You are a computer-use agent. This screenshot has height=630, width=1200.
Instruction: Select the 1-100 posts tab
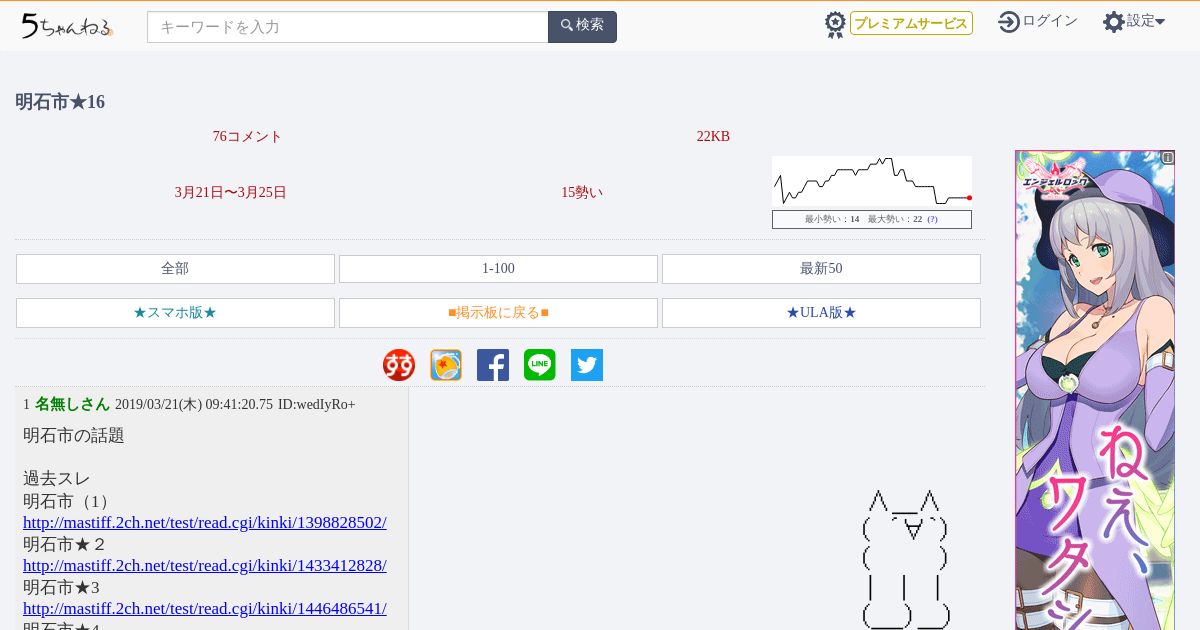498,269
